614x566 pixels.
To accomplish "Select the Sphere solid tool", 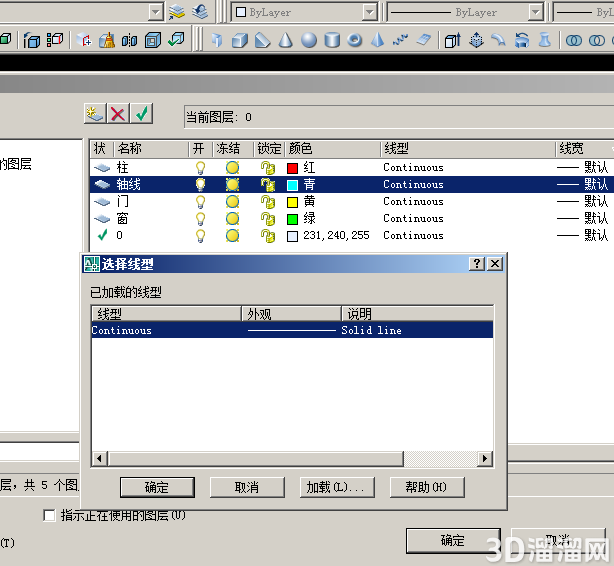I will [309, 40].
